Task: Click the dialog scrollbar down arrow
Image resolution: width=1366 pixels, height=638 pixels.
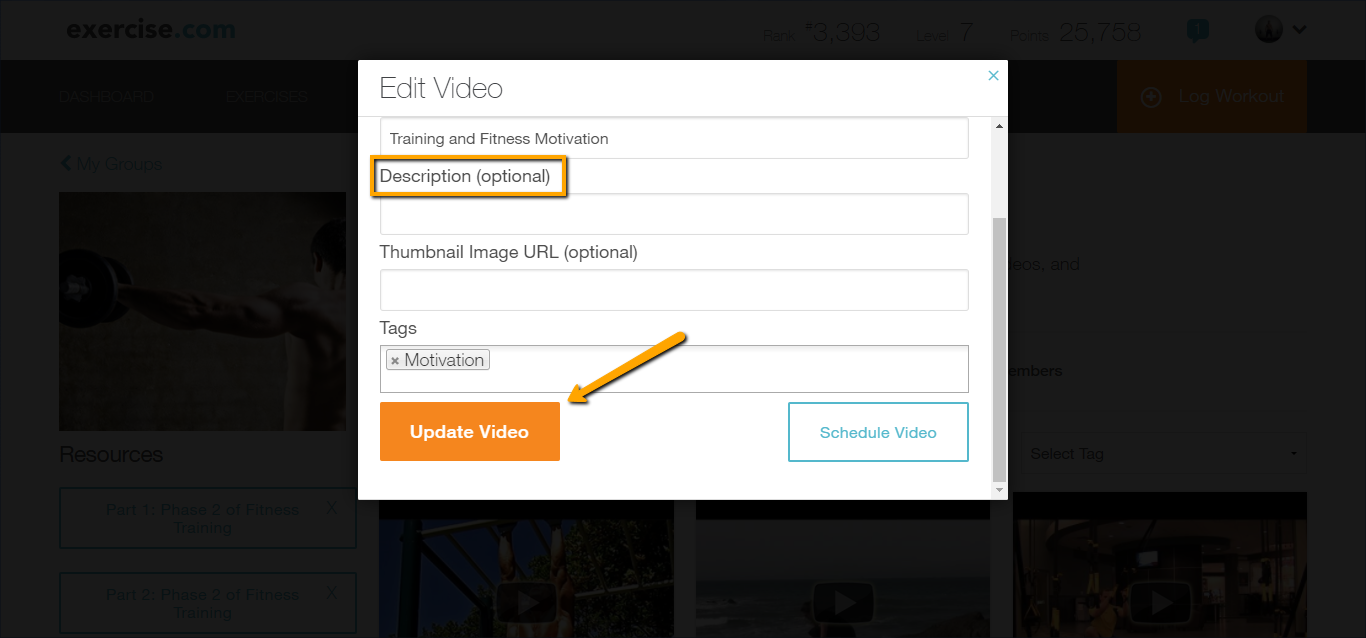Action: click(x=998, y=490)
